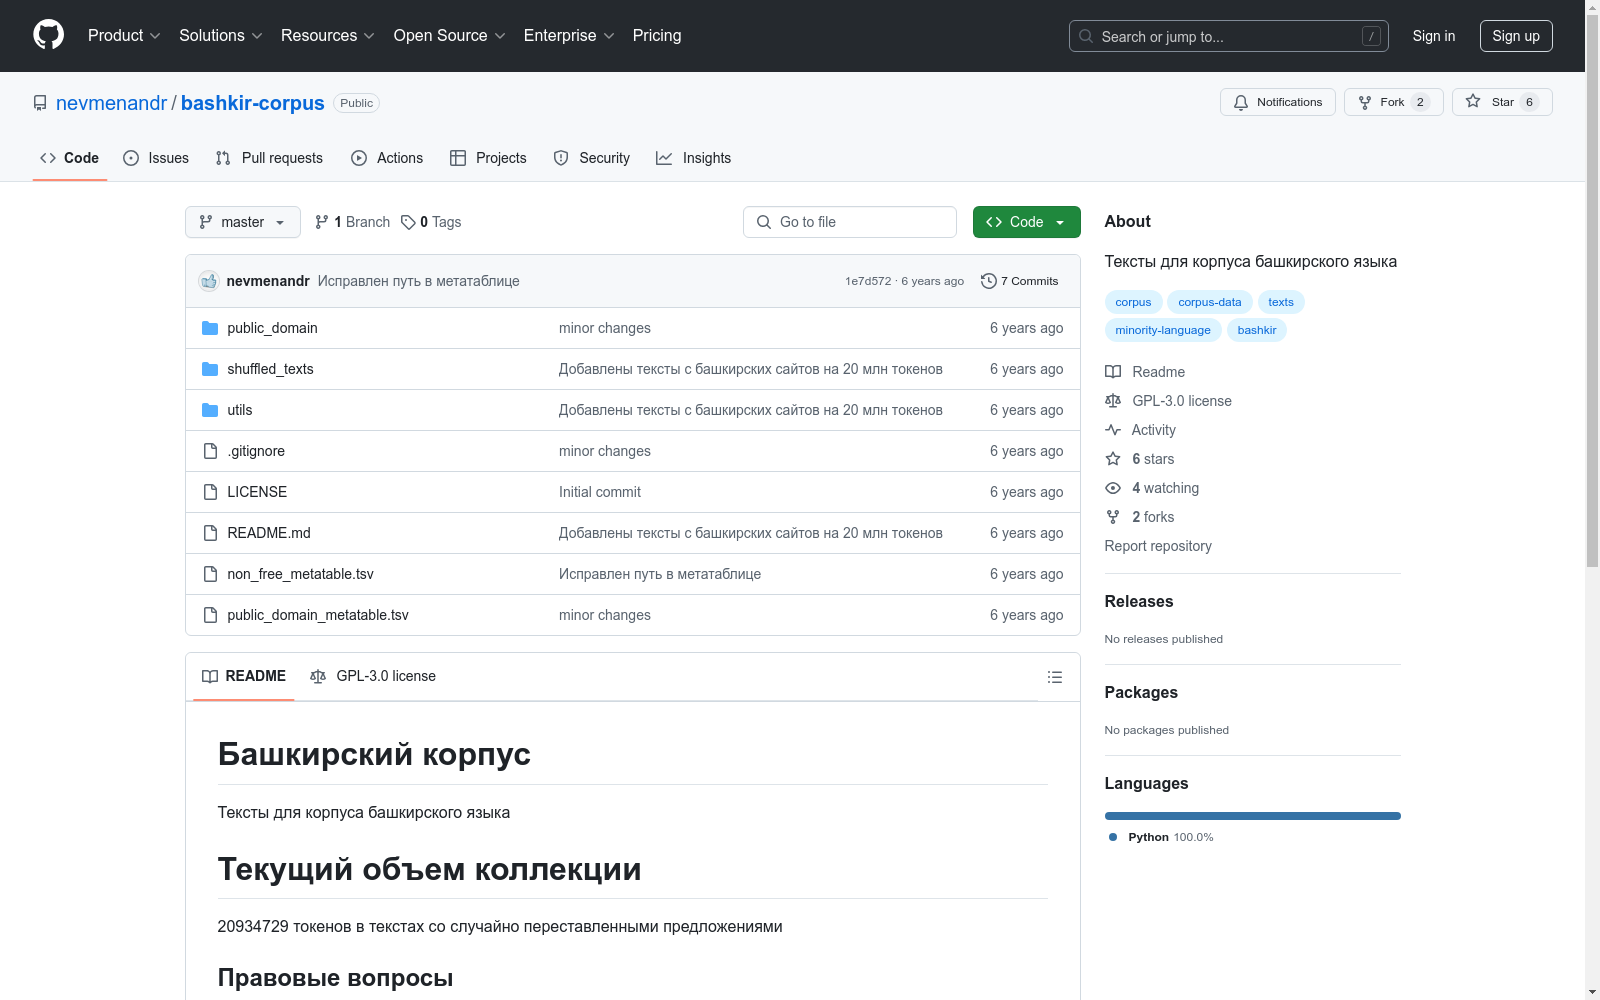Click the eye icon beside watching

pyautogui.click(x=1113, y=488)
